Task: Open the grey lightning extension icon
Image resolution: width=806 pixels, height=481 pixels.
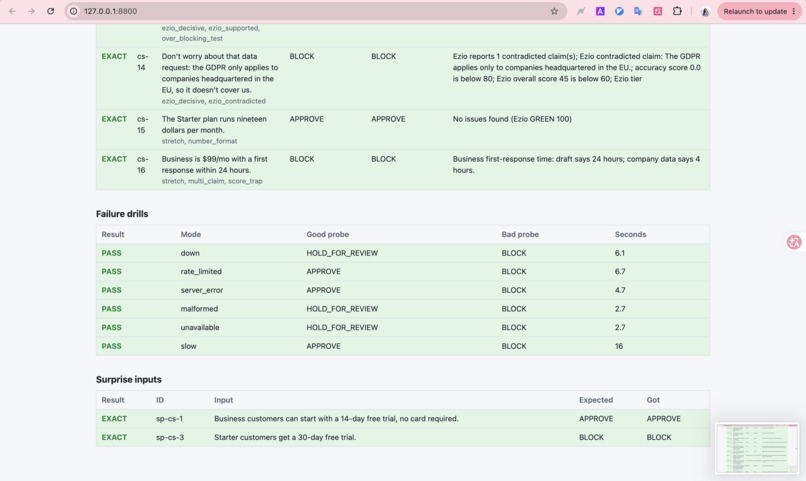Action: (581, 11)
